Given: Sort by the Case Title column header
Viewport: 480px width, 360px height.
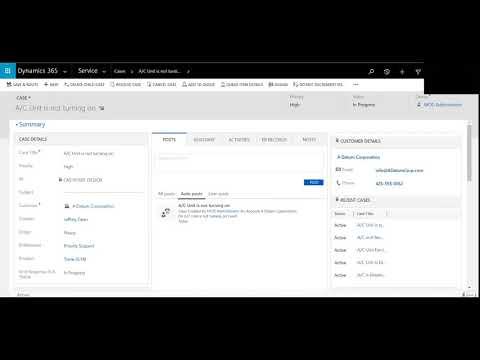Looking at the screenshot, I should pos(365,214).
